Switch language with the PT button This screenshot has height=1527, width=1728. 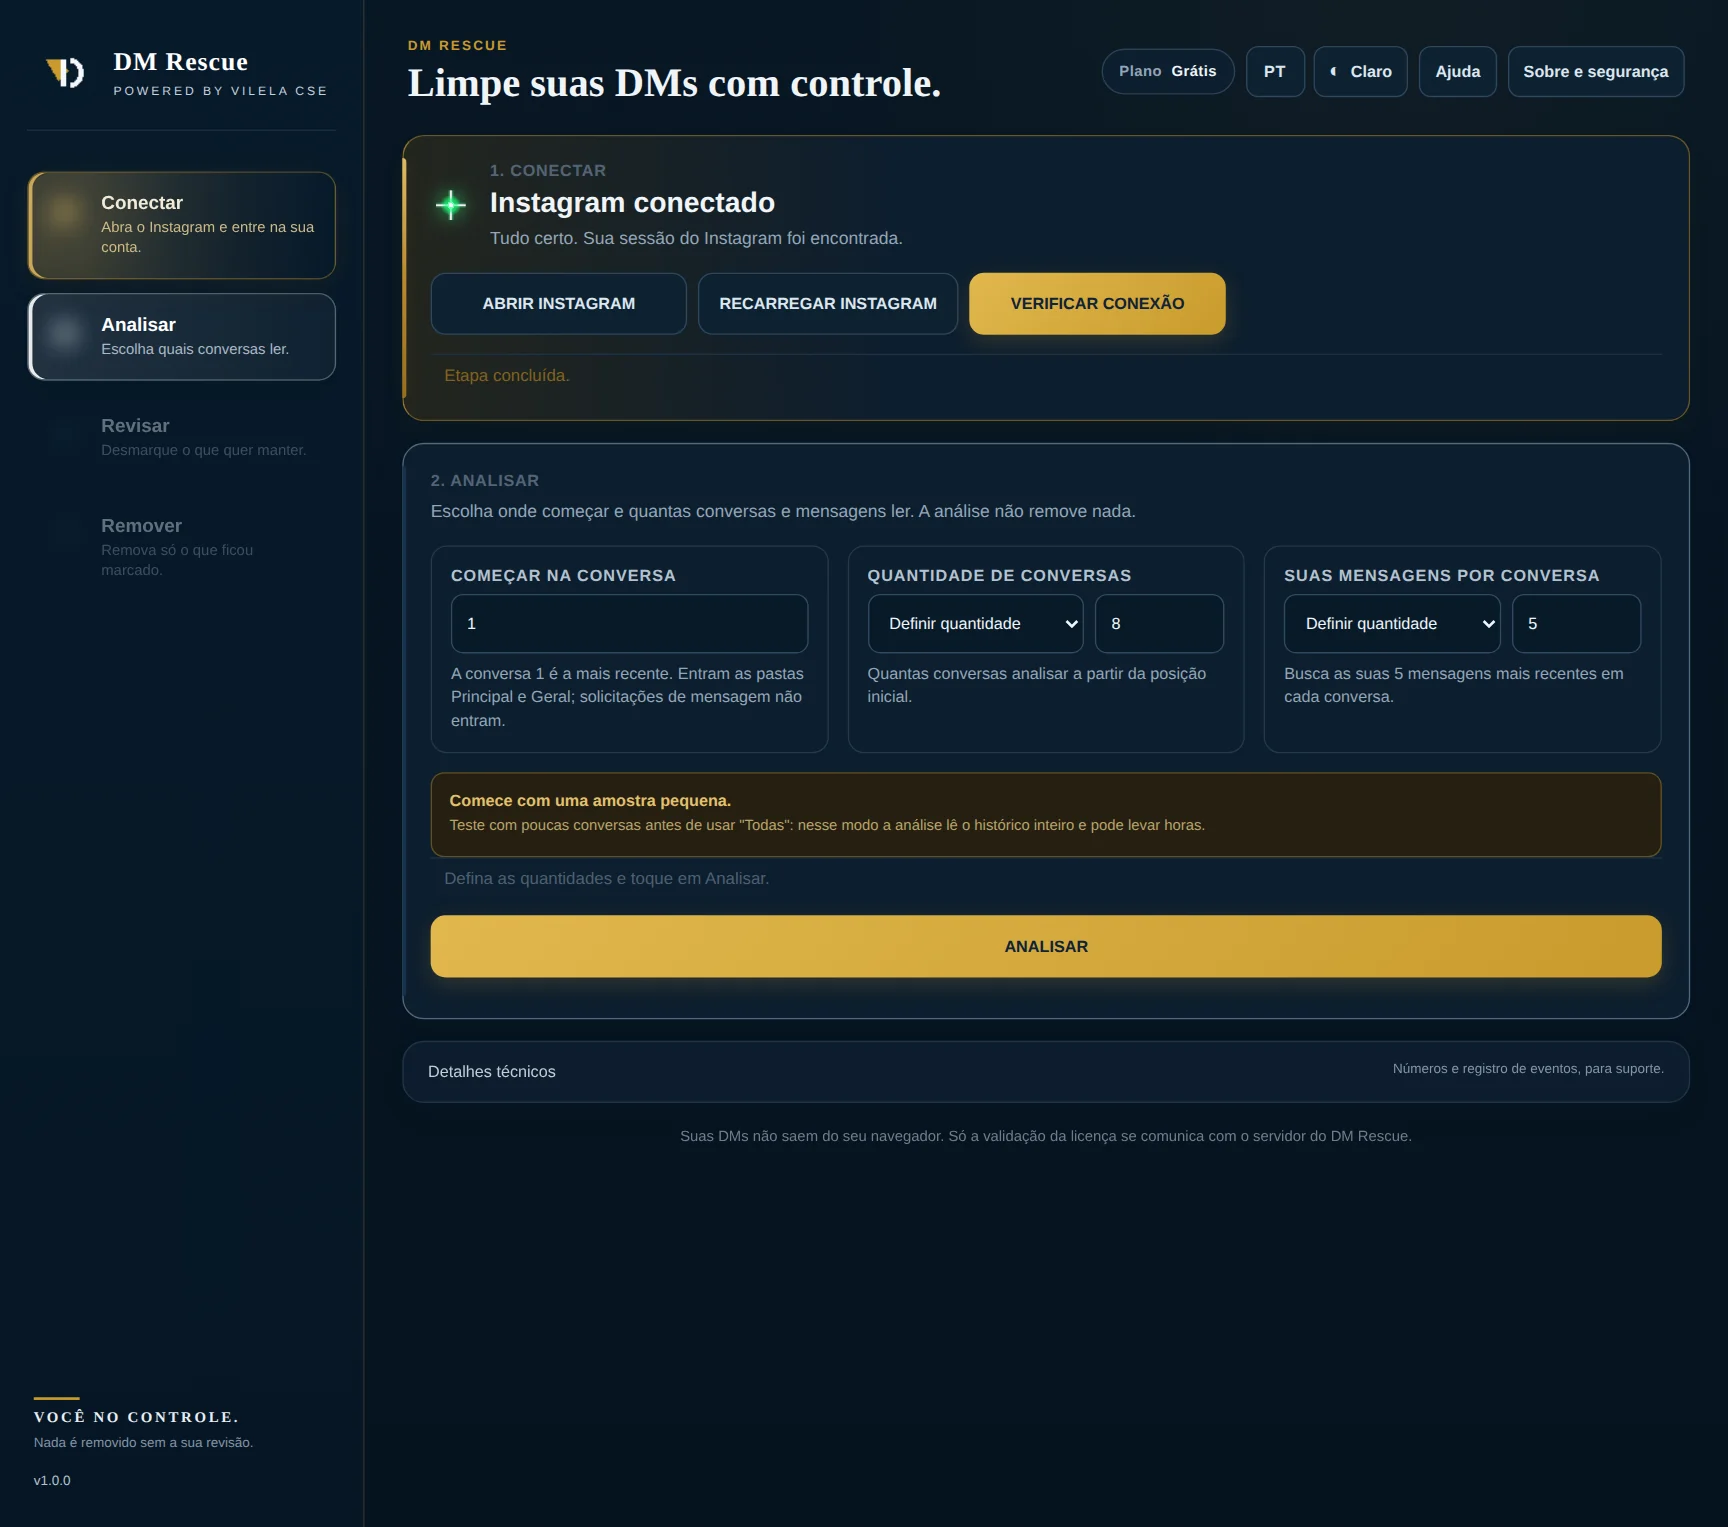(x=1275, y=72)
